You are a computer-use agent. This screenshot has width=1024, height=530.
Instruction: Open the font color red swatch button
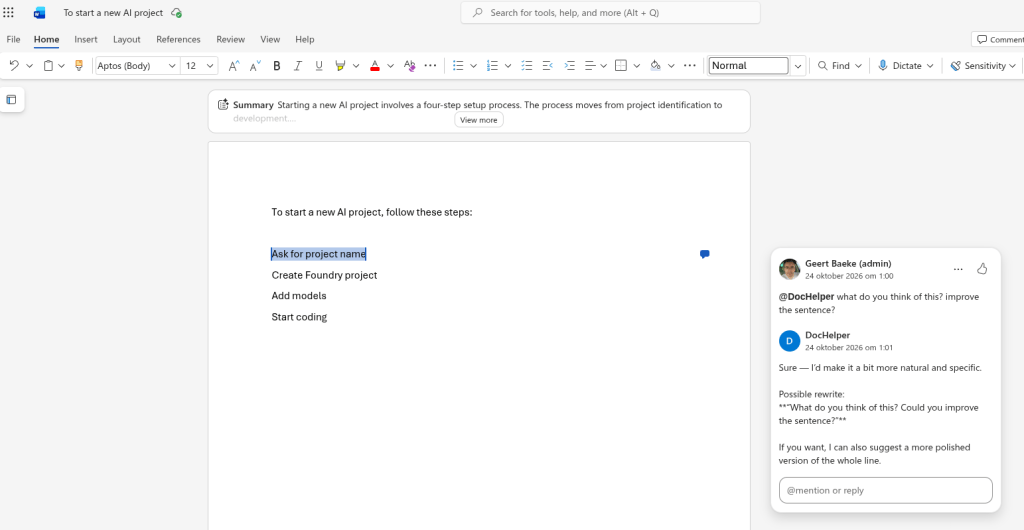click(375, 65)
